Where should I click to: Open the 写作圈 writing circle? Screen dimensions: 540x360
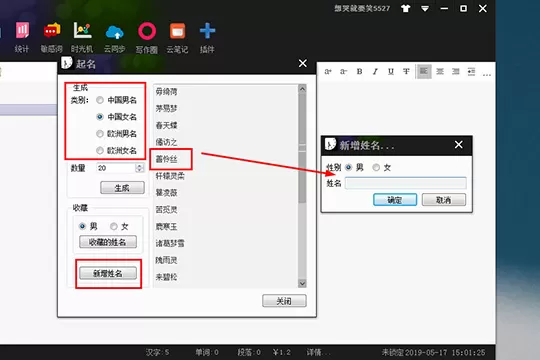[147, 37]
